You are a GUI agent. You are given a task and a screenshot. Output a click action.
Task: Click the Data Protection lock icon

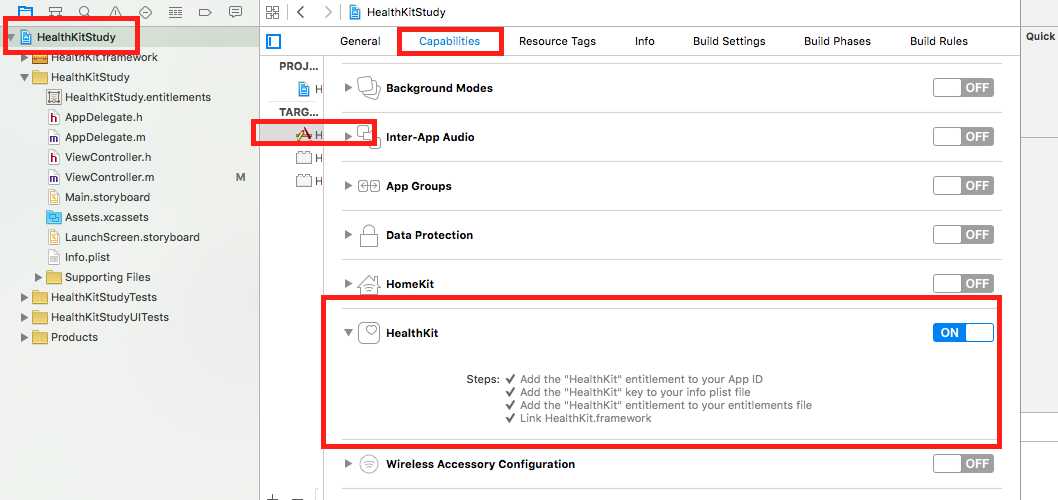pos(368,235)
